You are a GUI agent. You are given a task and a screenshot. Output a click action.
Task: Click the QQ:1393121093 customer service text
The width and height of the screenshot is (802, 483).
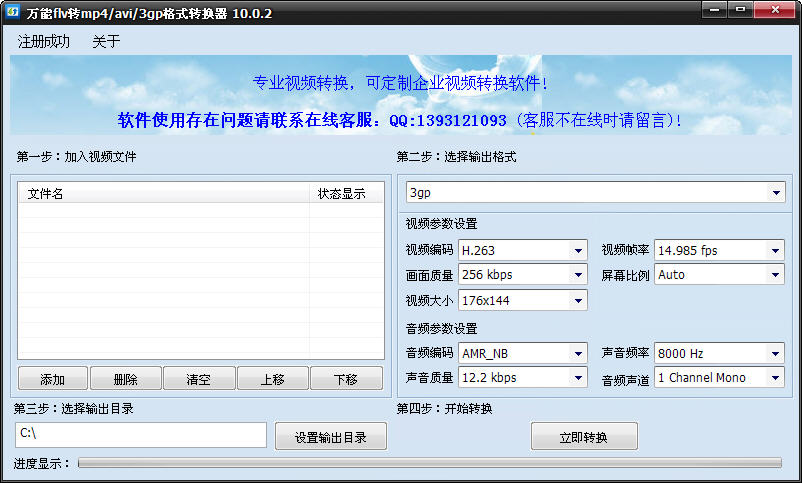[448, 120]
